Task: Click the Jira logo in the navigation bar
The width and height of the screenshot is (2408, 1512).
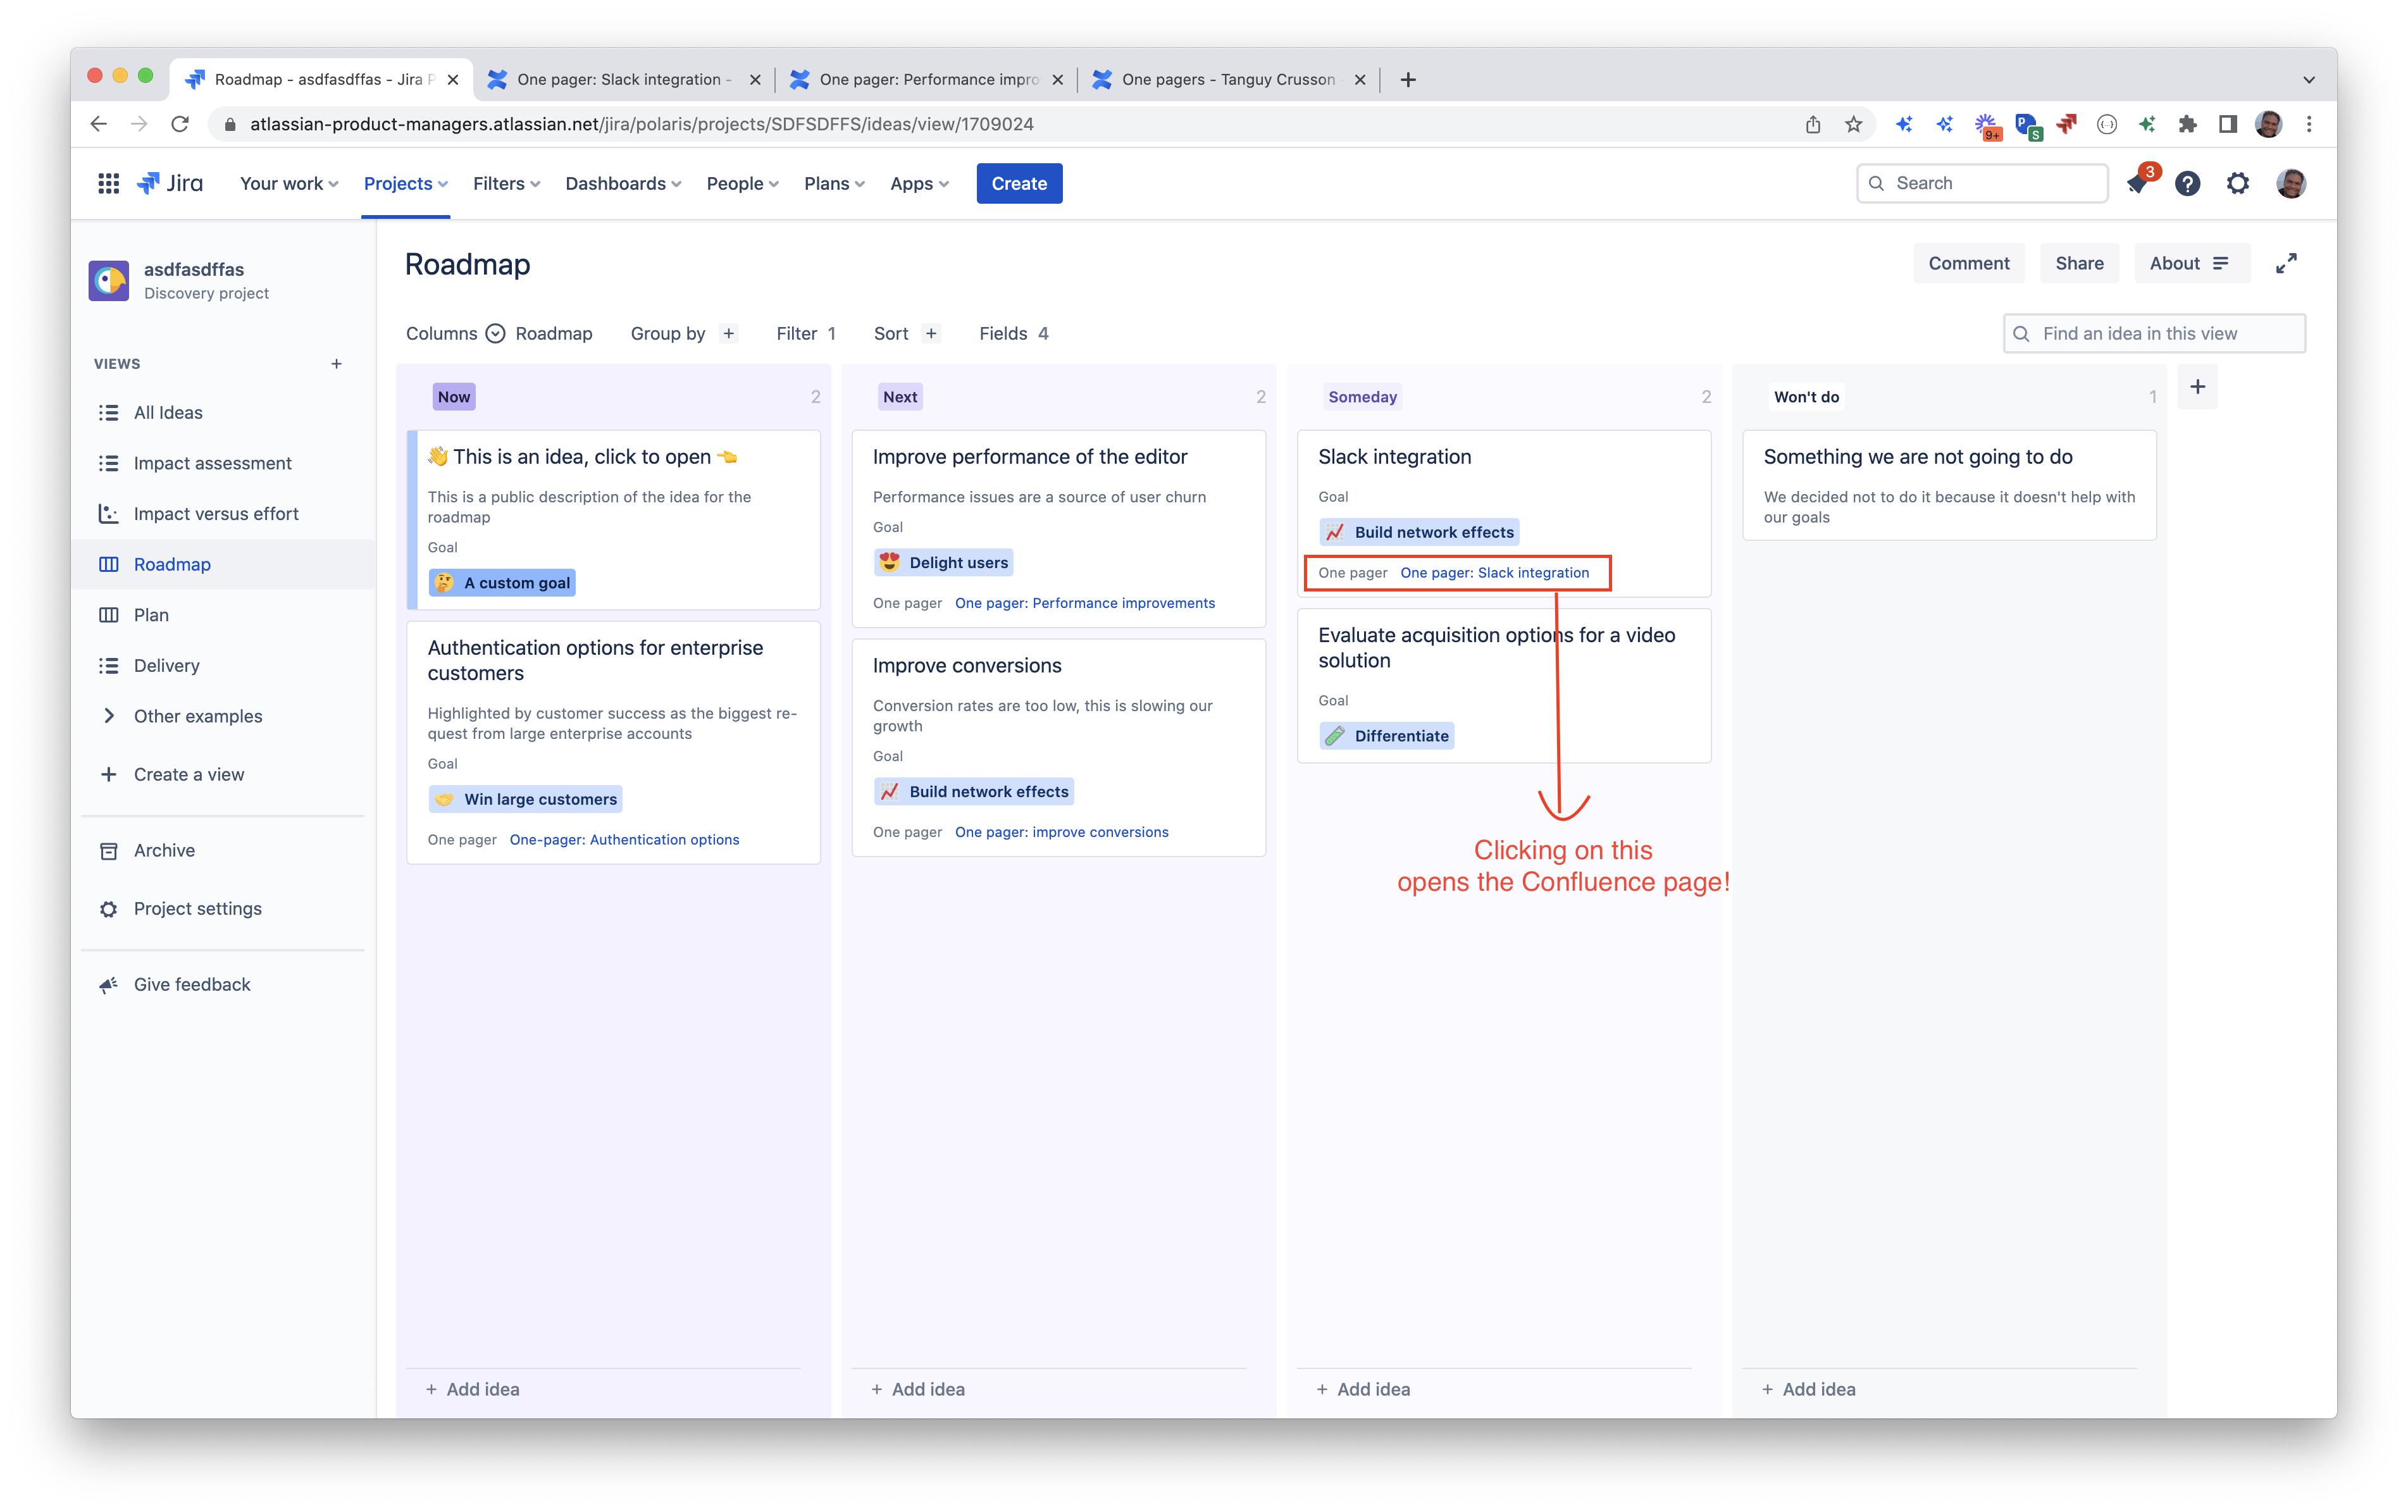Action: (170, 183)
